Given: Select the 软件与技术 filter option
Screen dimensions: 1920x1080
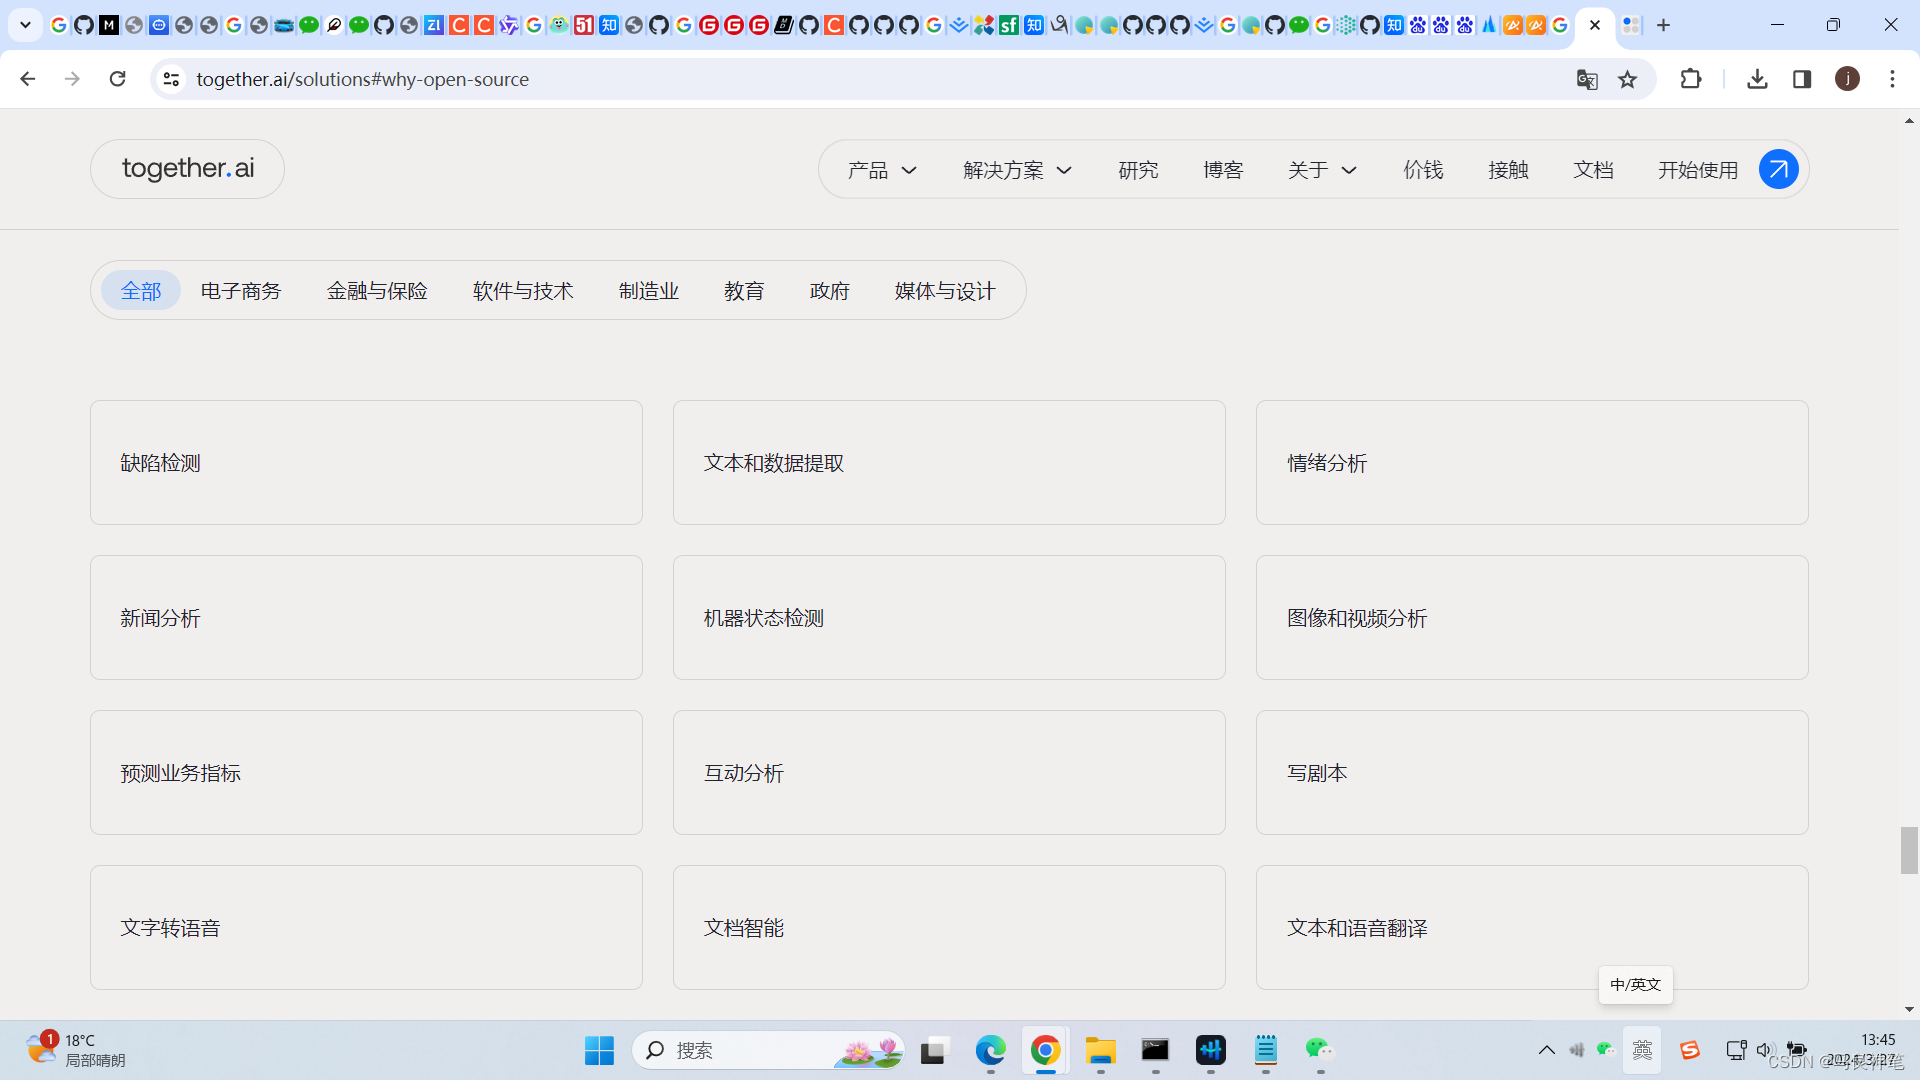Looking at the screenshot, I should click(524, 290).
